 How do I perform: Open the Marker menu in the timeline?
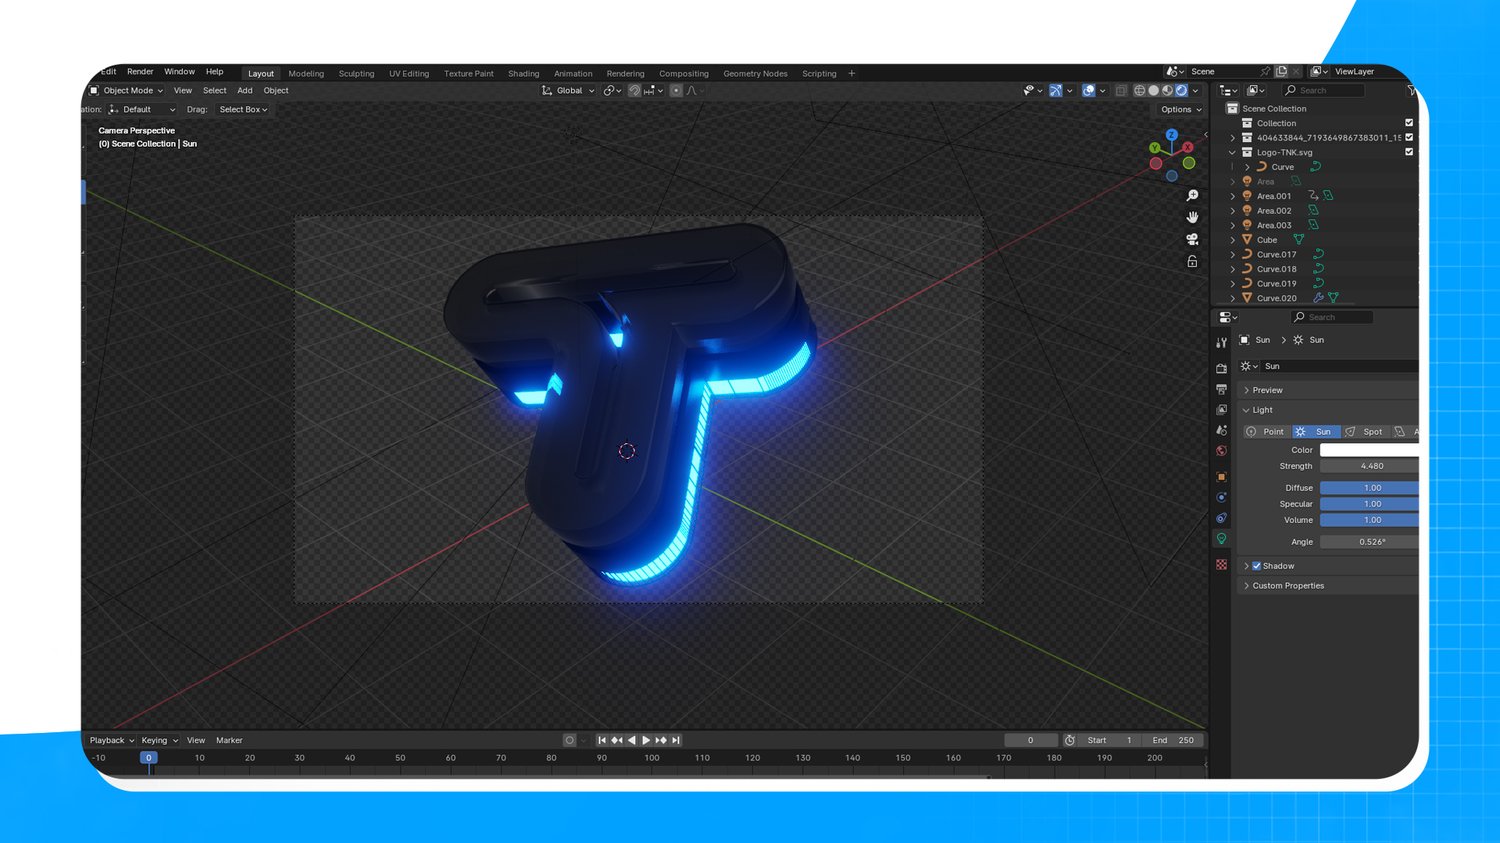pyautogui.click(x=229, y=740)
